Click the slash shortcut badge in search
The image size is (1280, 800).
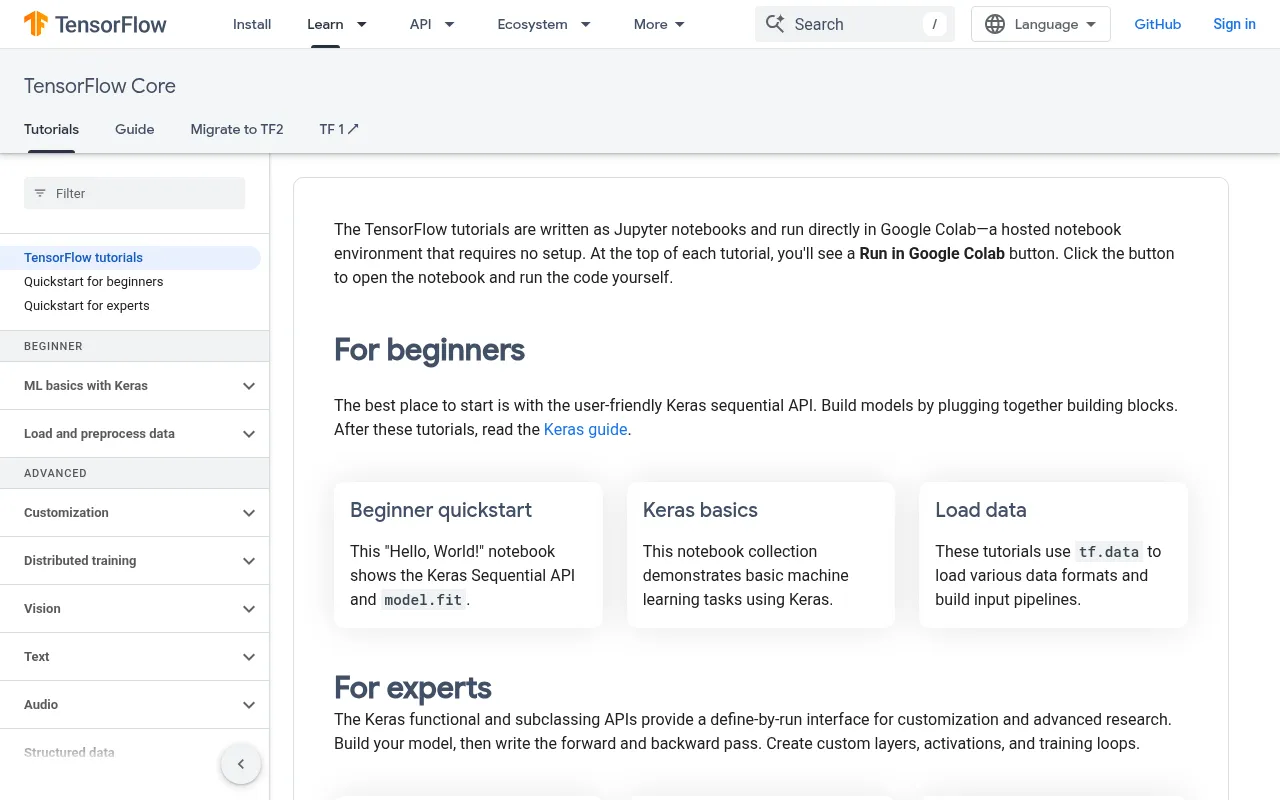[x=935, y=24]
